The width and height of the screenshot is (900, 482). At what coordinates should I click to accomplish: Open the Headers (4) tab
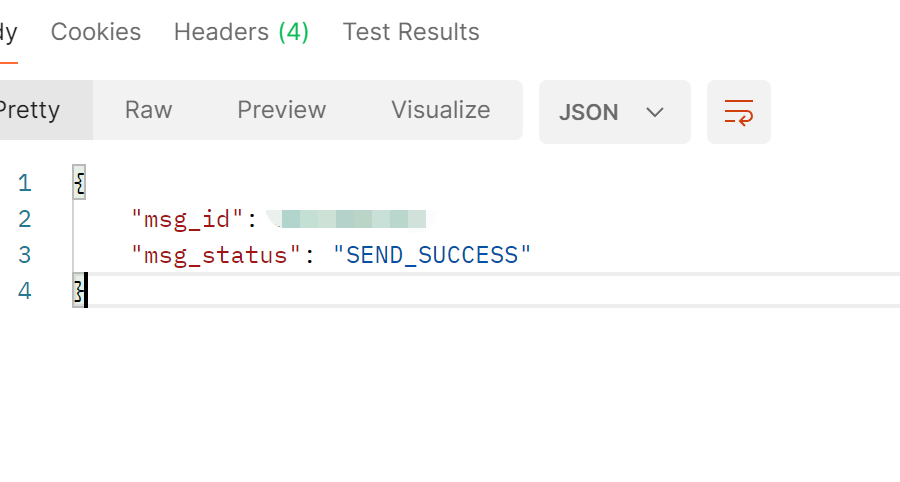point(242,32)
